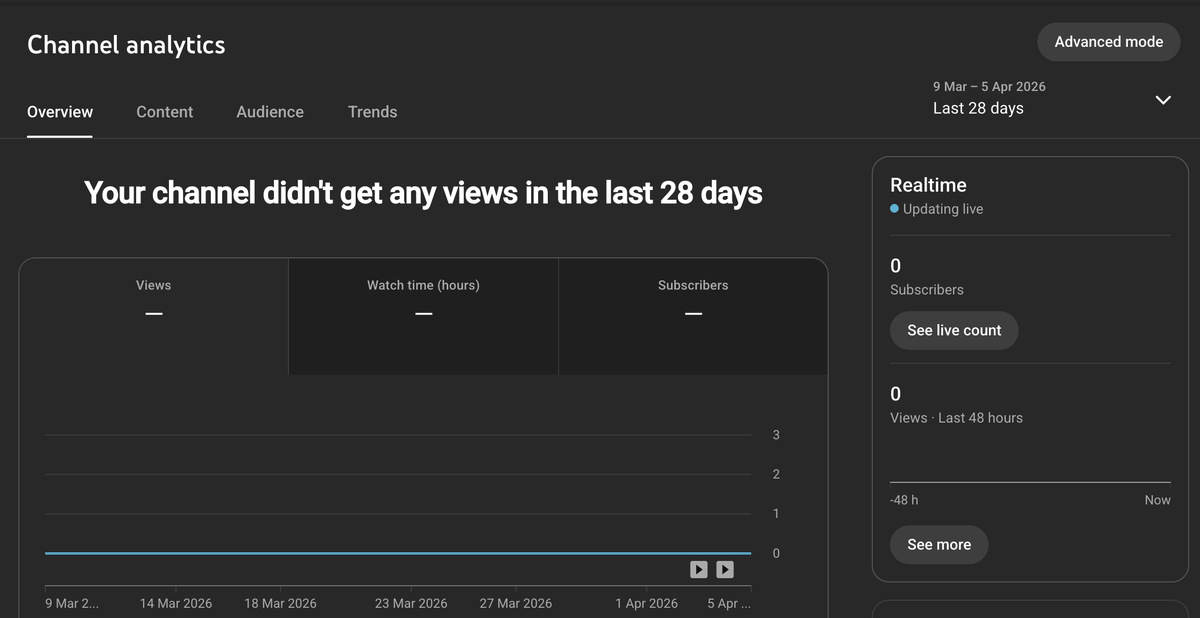
Task: Open the Audience tab
Action: click(270, 112)
